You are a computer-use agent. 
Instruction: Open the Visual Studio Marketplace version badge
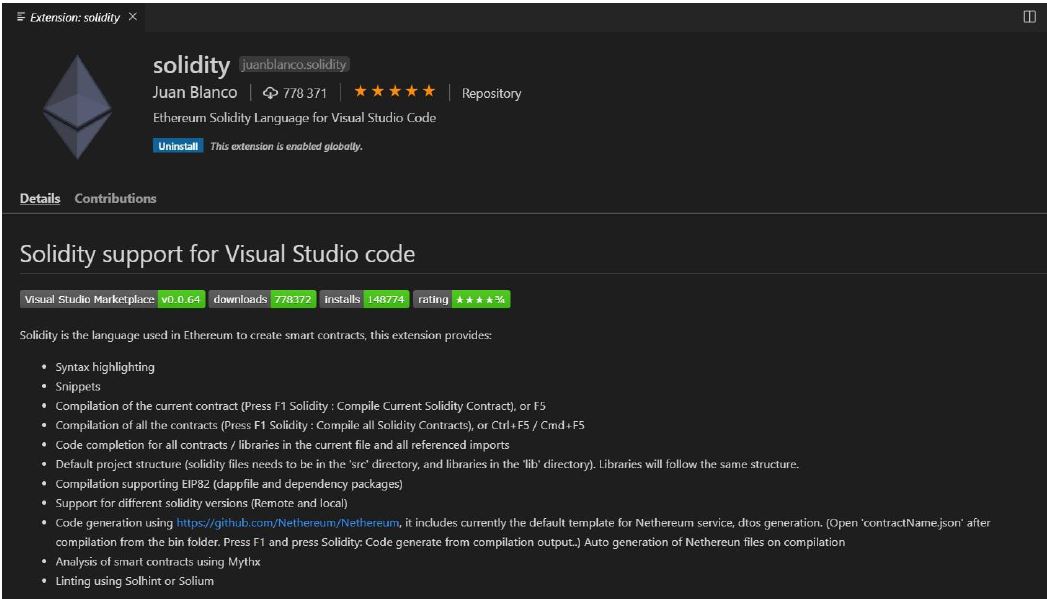click(x=112, y=299)
